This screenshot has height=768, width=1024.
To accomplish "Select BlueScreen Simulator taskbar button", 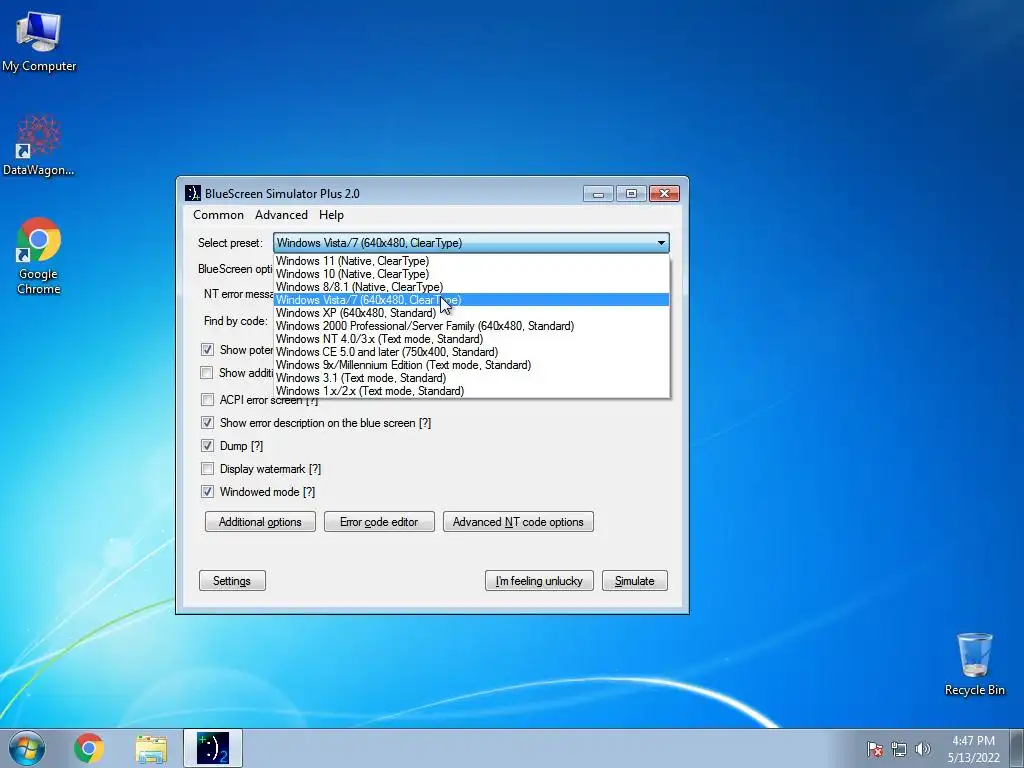I will 213,748.
